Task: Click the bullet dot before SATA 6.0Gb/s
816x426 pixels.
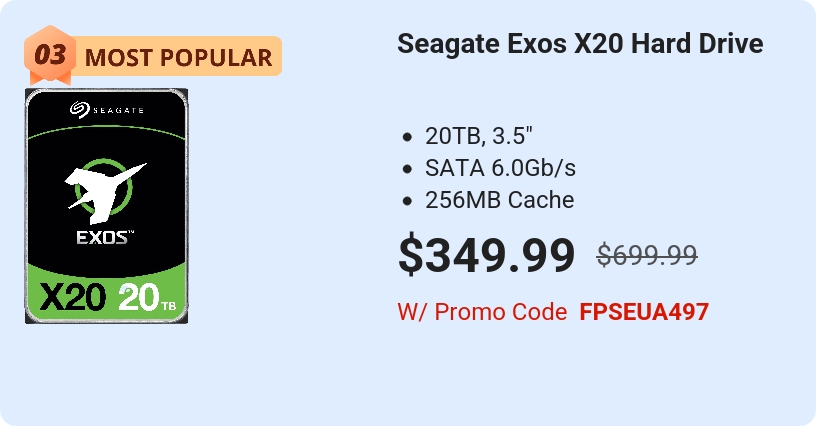Action: (407, 169)
